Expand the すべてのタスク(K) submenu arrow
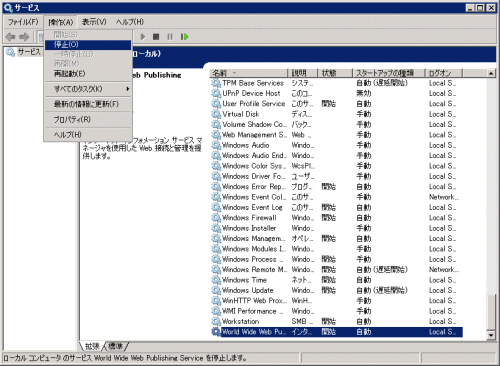This screenshot has width=500, height=366. [x=128, y=89]
